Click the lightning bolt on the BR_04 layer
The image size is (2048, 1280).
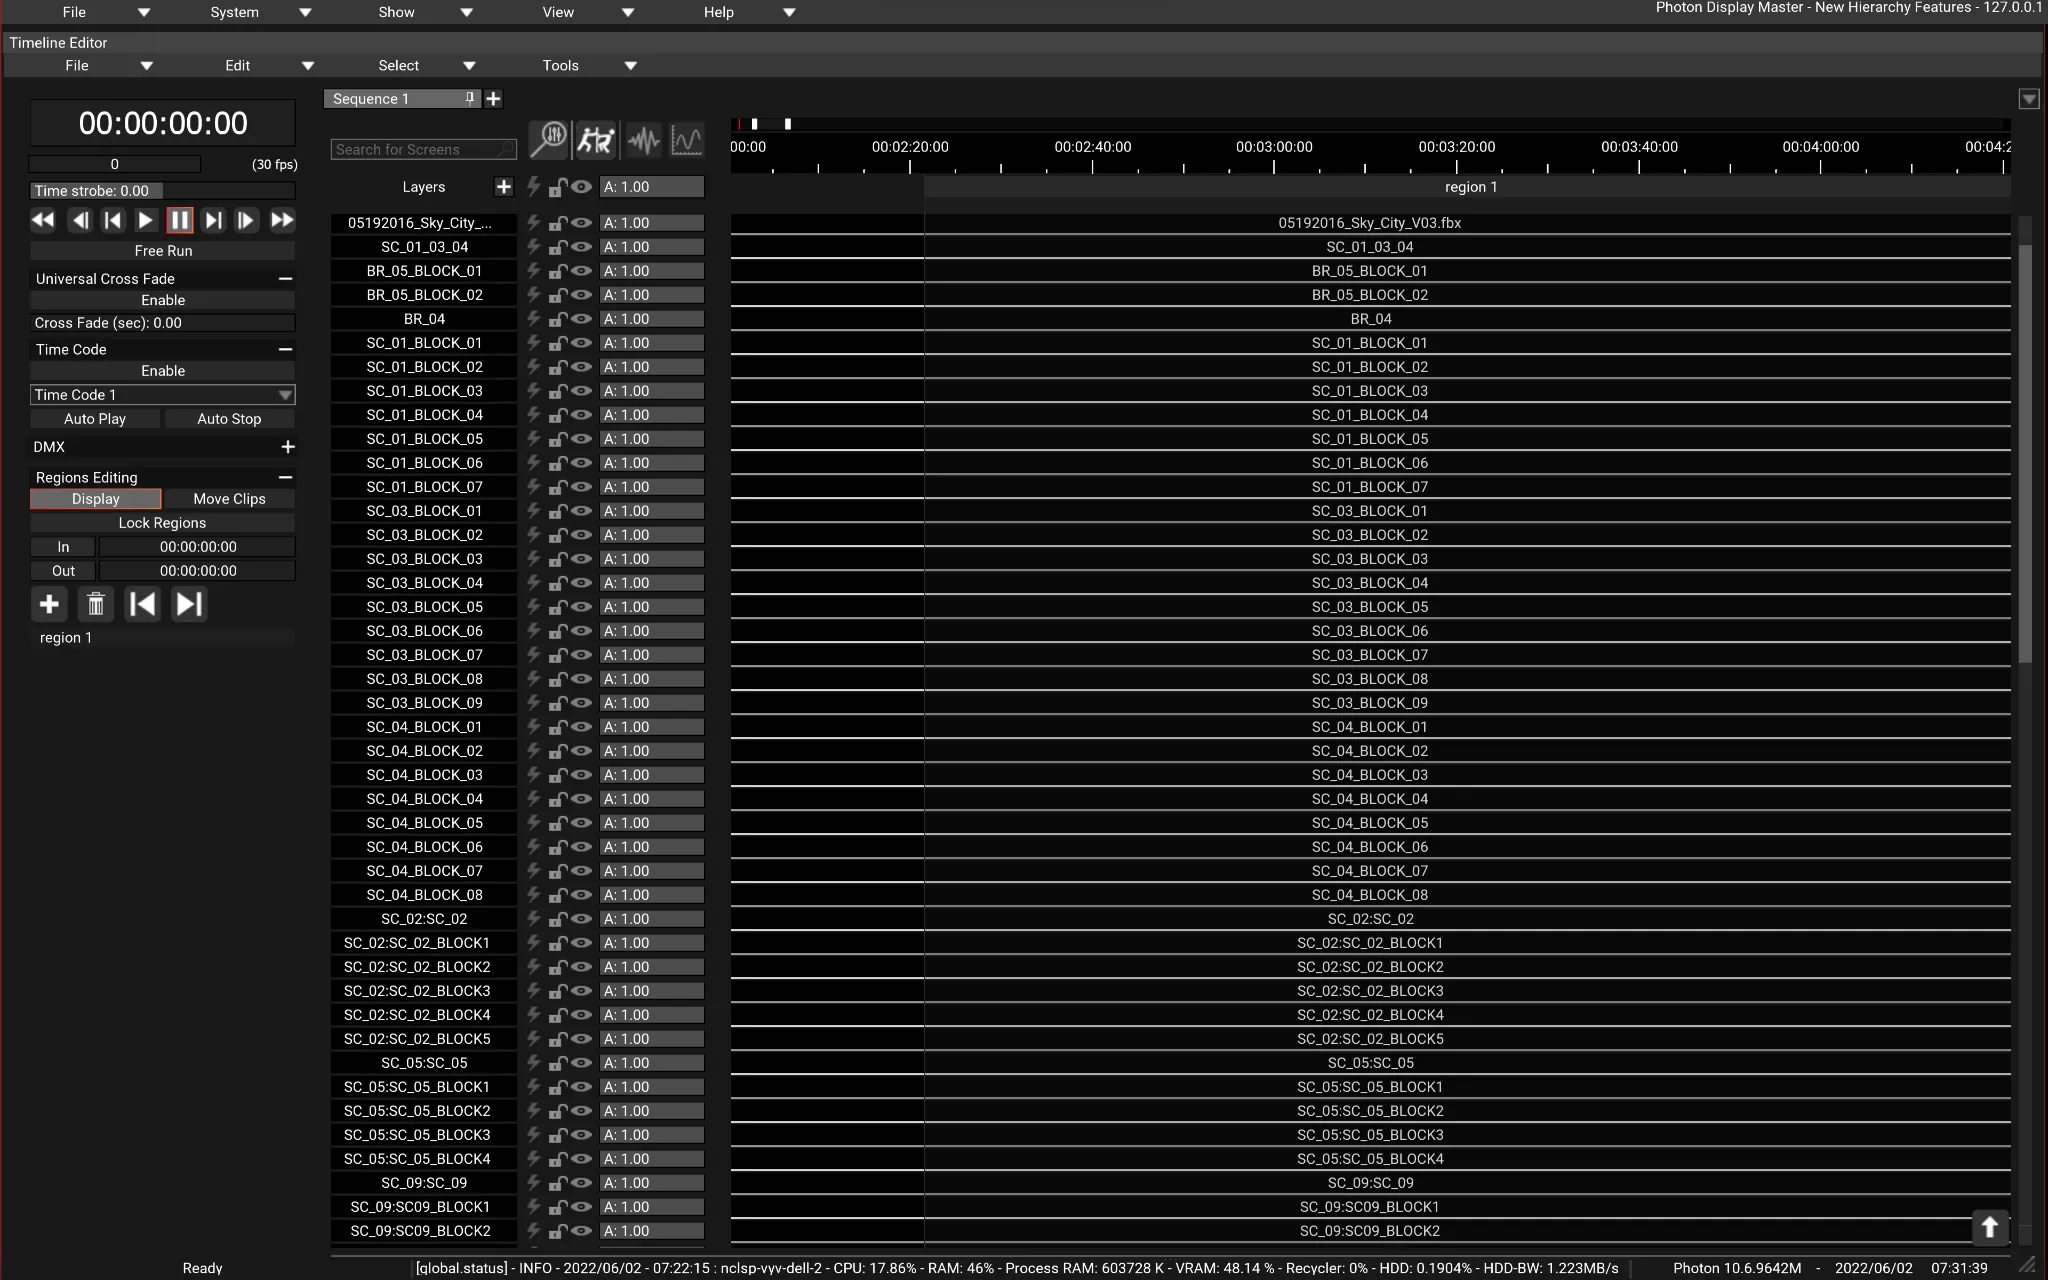pyautogui.click(x=533, y=319)
